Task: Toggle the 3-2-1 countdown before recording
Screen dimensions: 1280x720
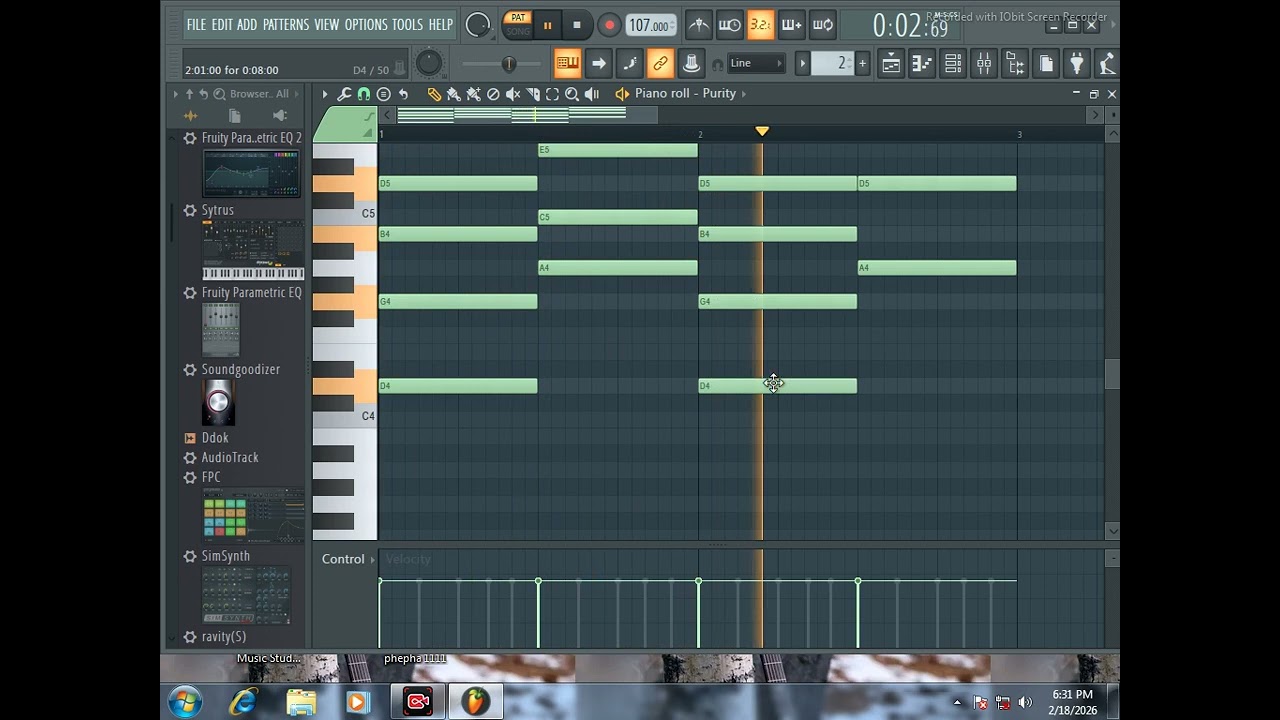Action: [x=760, y=25]
